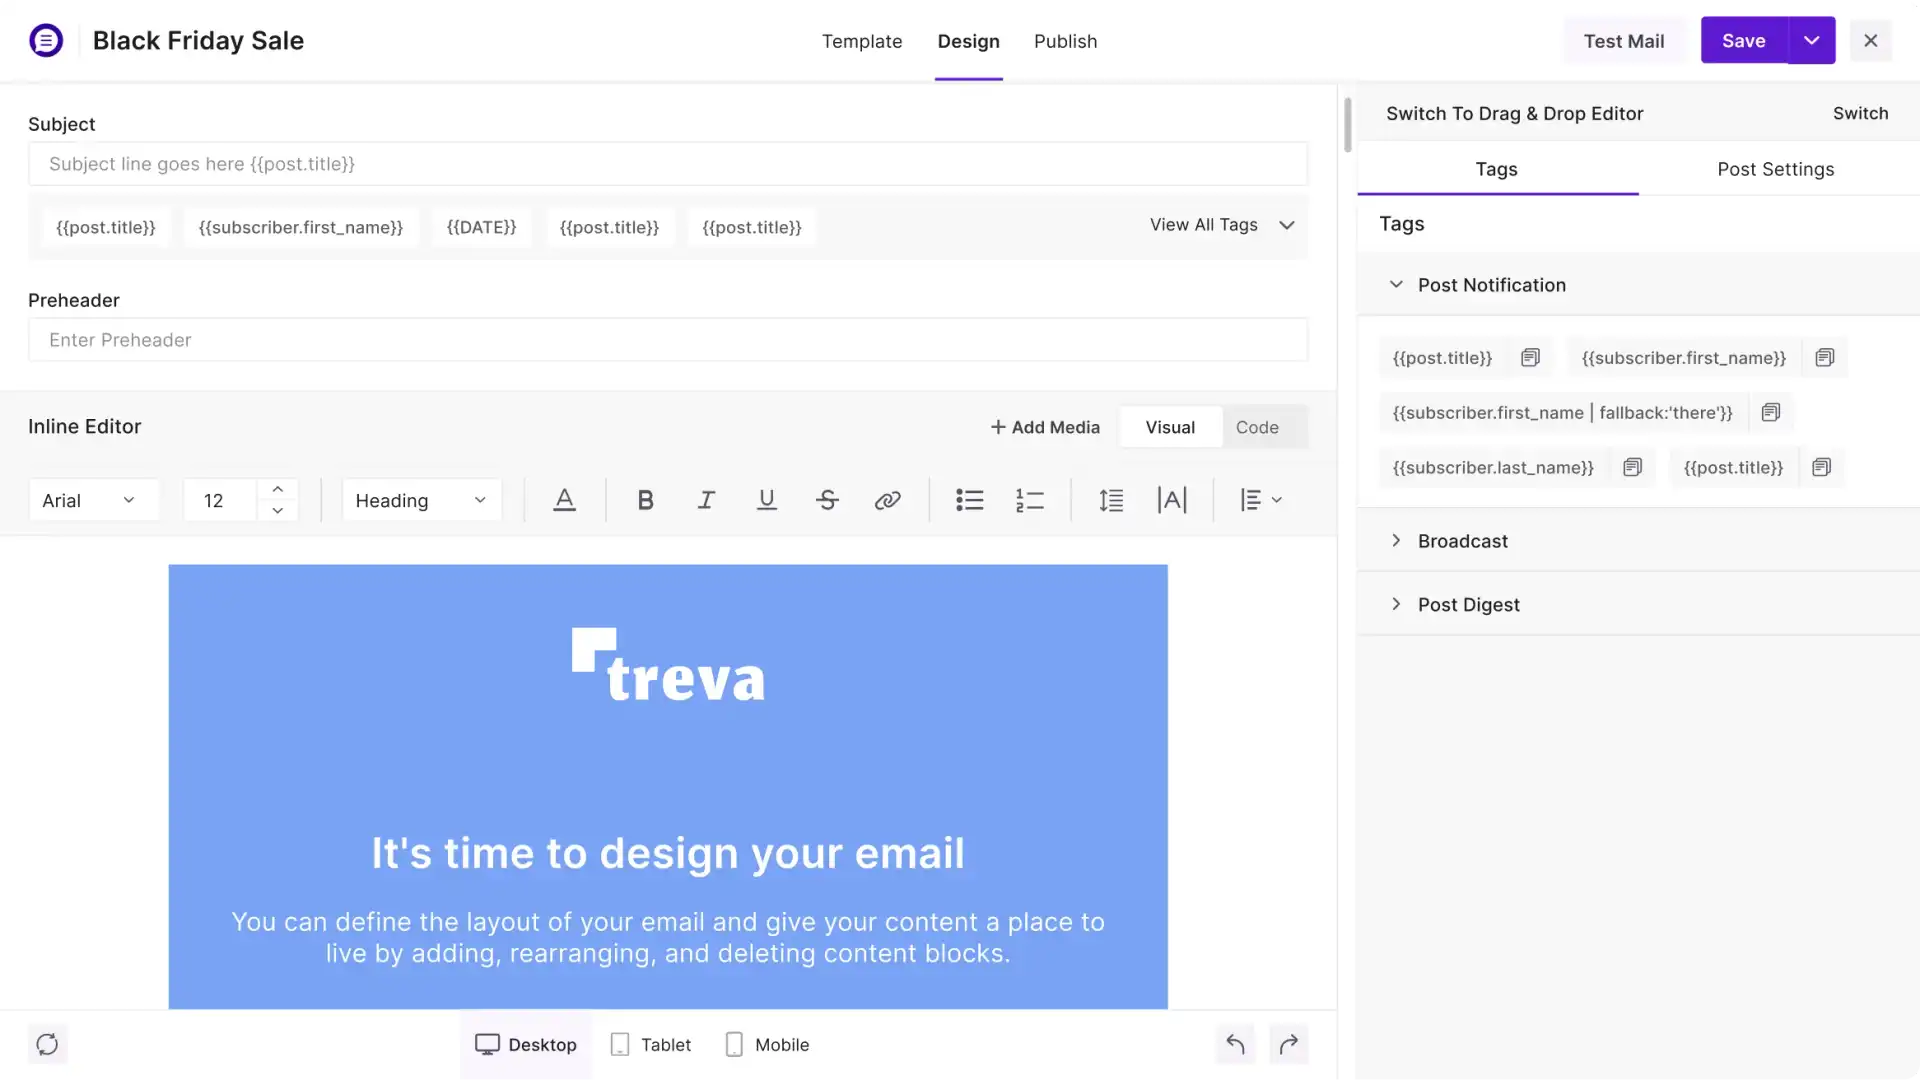Go to the Template tab

tap(862, 41)
